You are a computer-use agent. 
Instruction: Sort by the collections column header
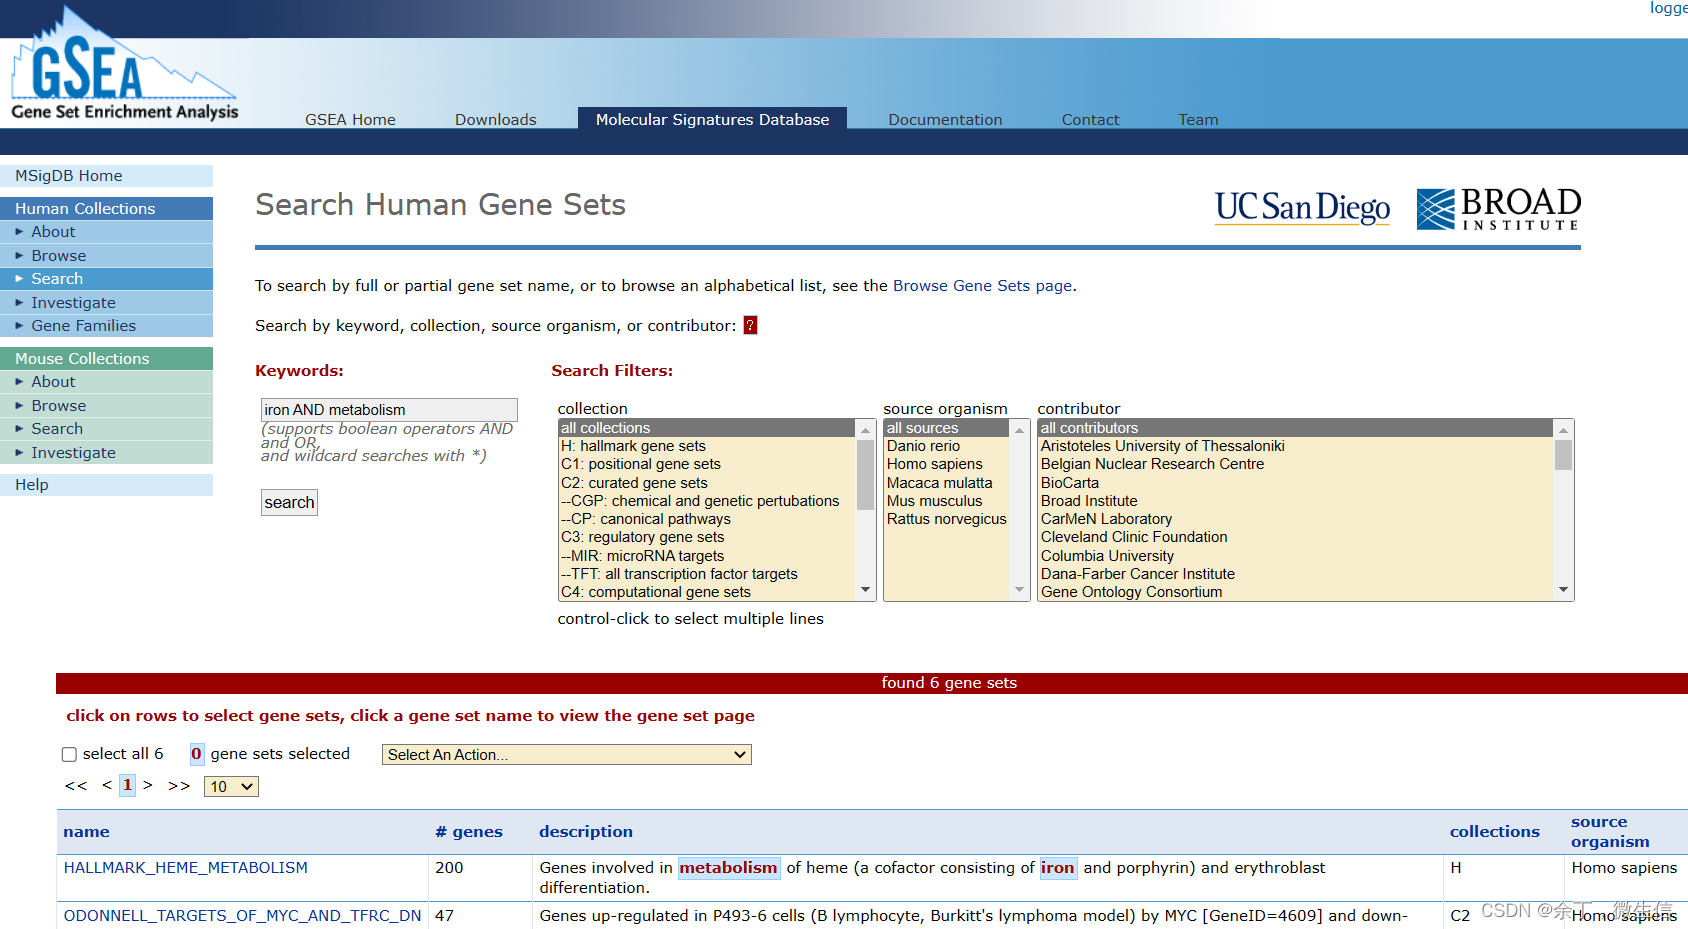[1494, 832]
